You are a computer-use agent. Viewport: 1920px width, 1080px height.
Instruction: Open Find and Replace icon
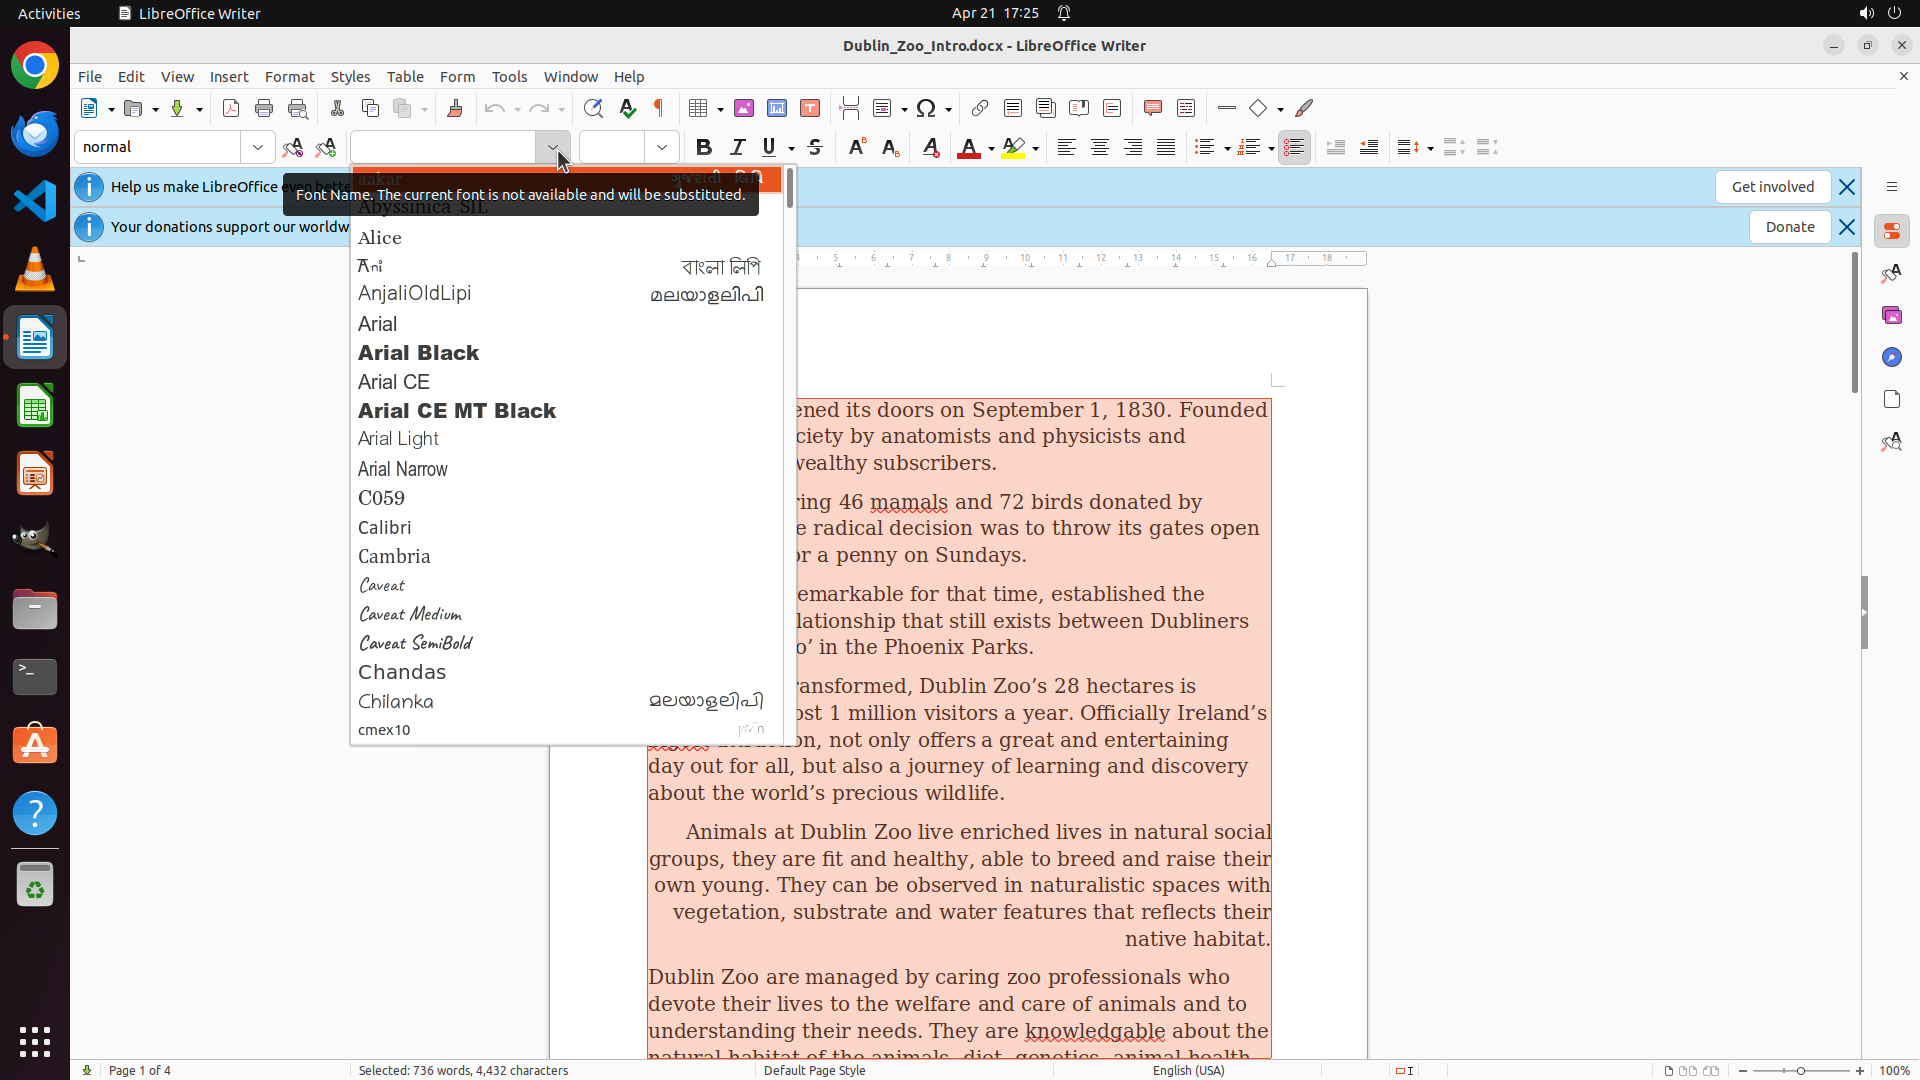[593, 108]
